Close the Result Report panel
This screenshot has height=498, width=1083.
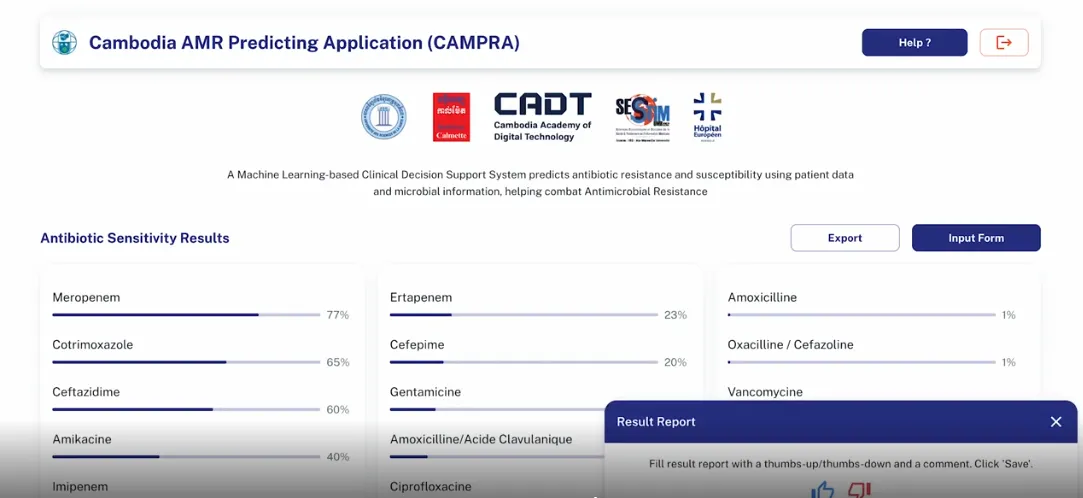(1055, 422)
